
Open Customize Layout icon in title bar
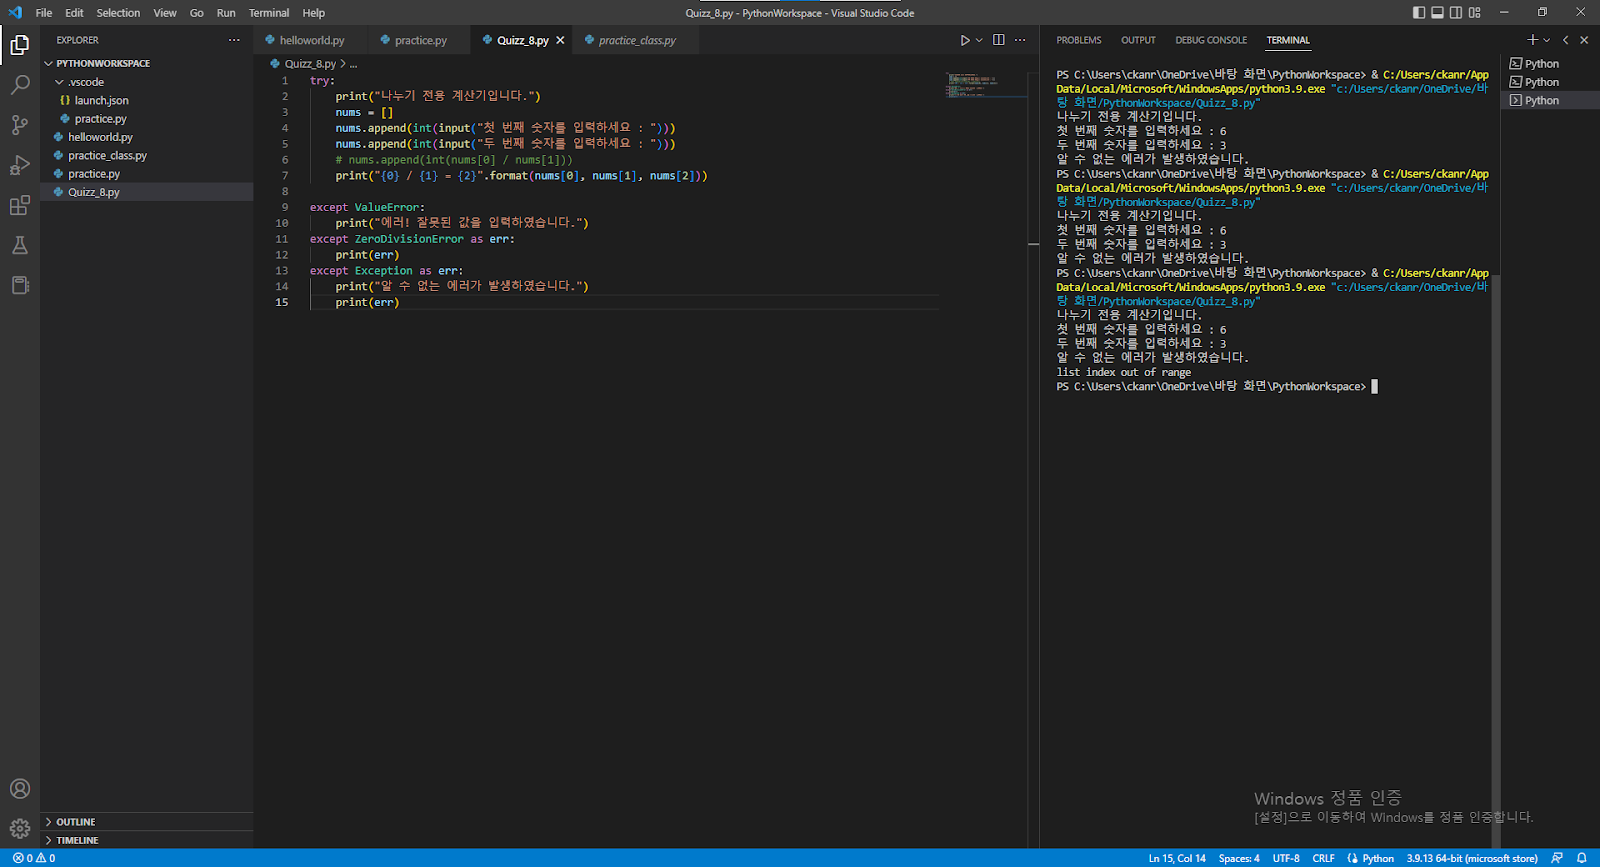pos(1474,12)
